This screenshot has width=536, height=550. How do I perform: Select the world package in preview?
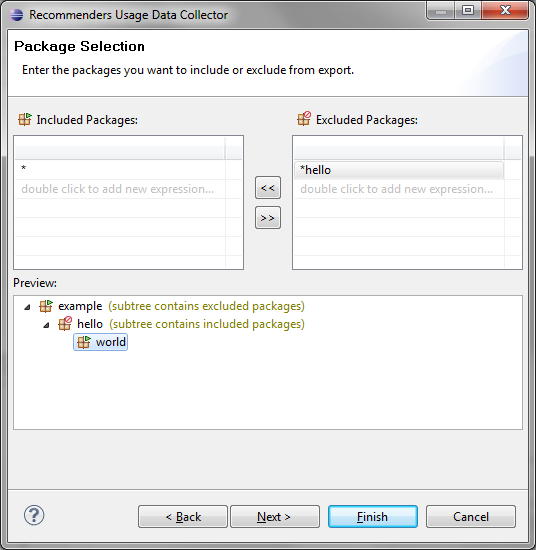[x=101, y=342]
